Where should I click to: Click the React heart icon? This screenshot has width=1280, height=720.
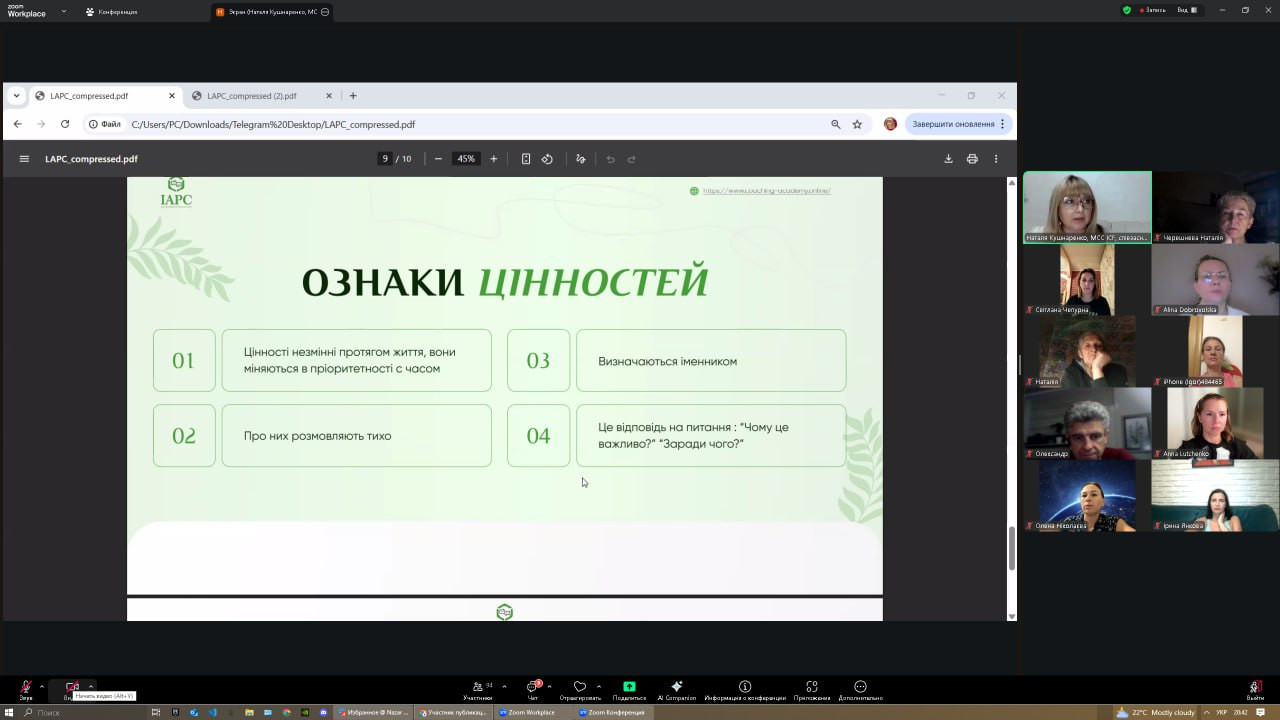coord(580,687)
